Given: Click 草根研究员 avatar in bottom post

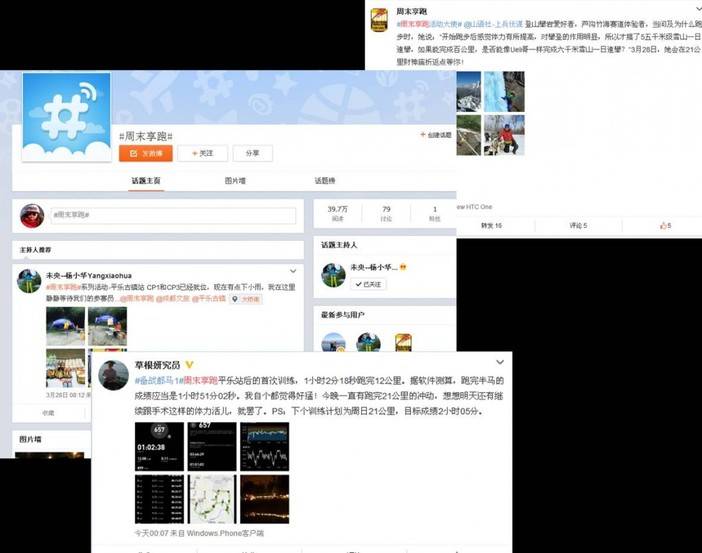Looking at the screenshot, I should click(x=114, y=375).
